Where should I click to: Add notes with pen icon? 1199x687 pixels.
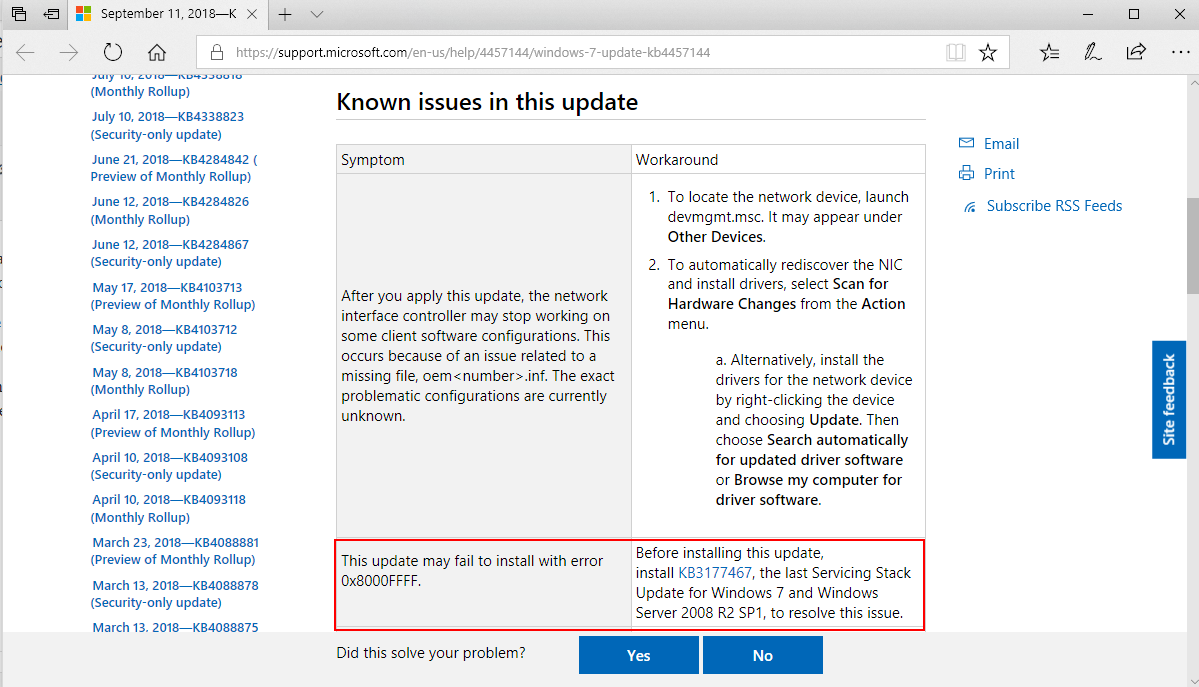(1093, 52)
